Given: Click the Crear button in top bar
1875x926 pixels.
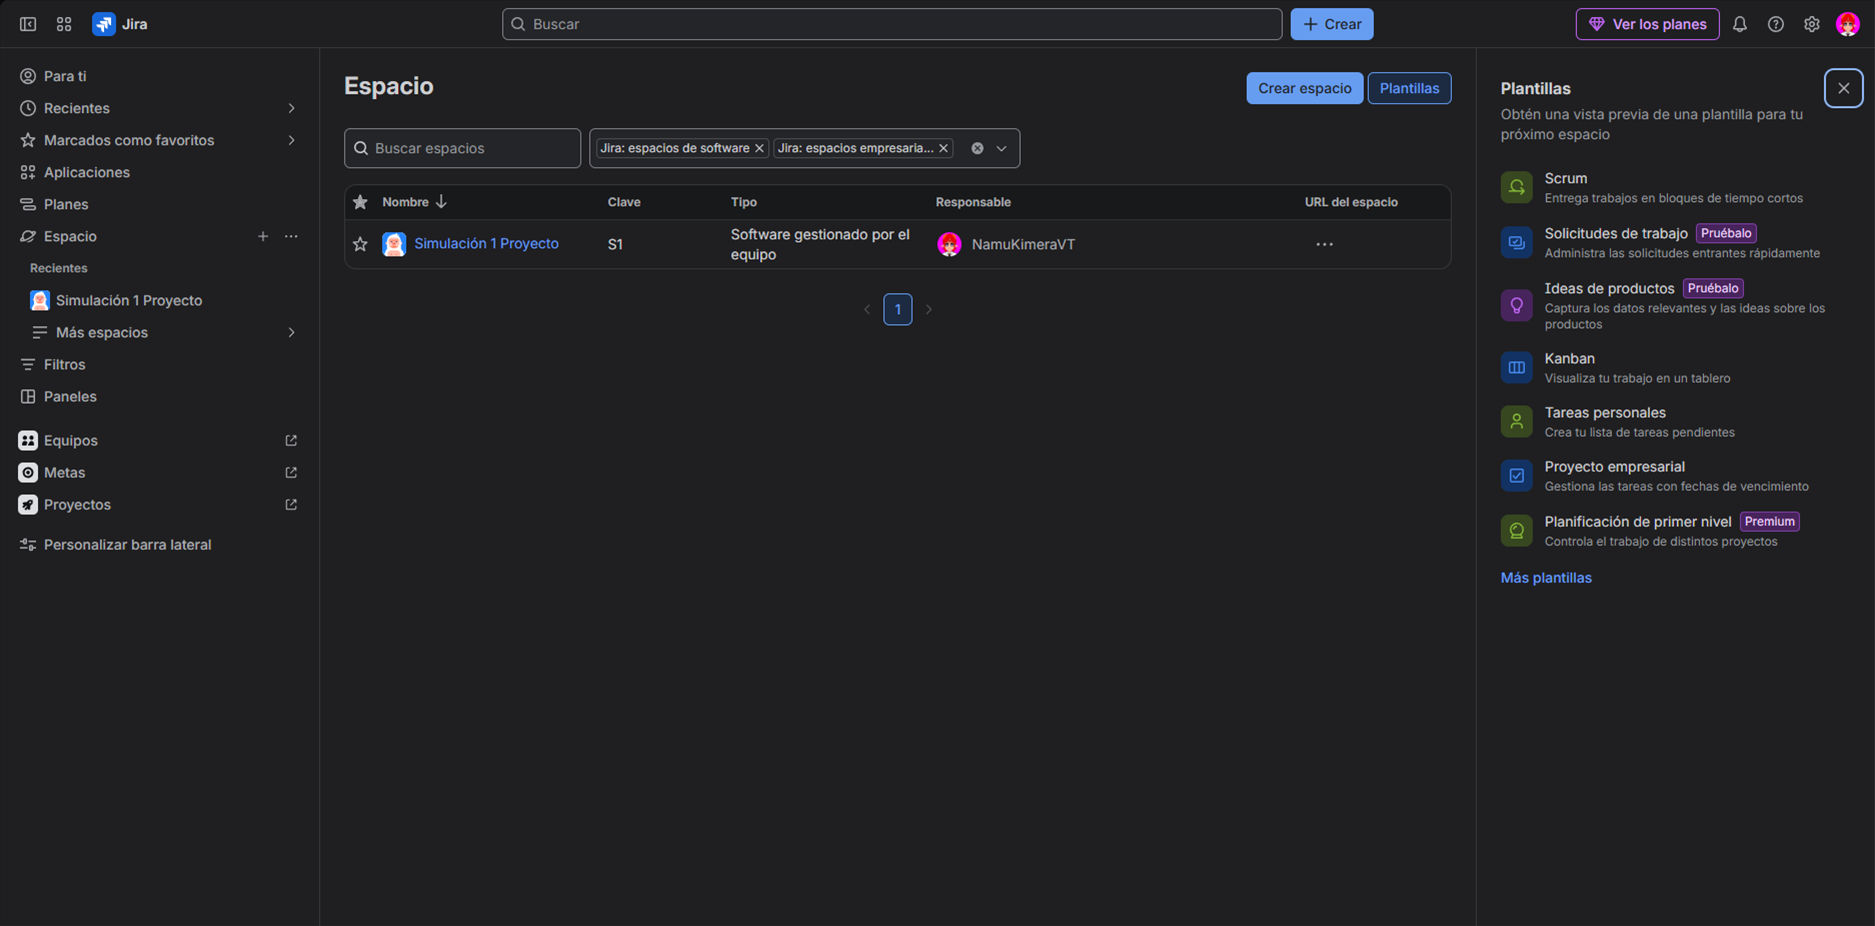Looking at the screenshot, I should (1332, 24).
